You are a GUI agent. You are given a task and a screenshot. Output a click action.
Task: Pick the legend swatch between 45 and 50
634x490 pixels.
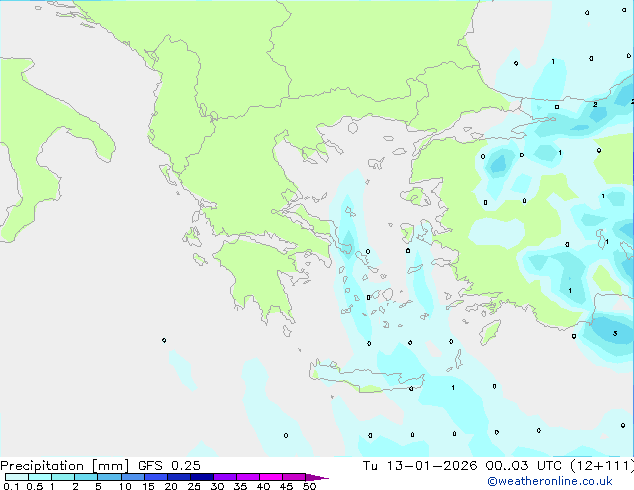click(x=294, y=477)
